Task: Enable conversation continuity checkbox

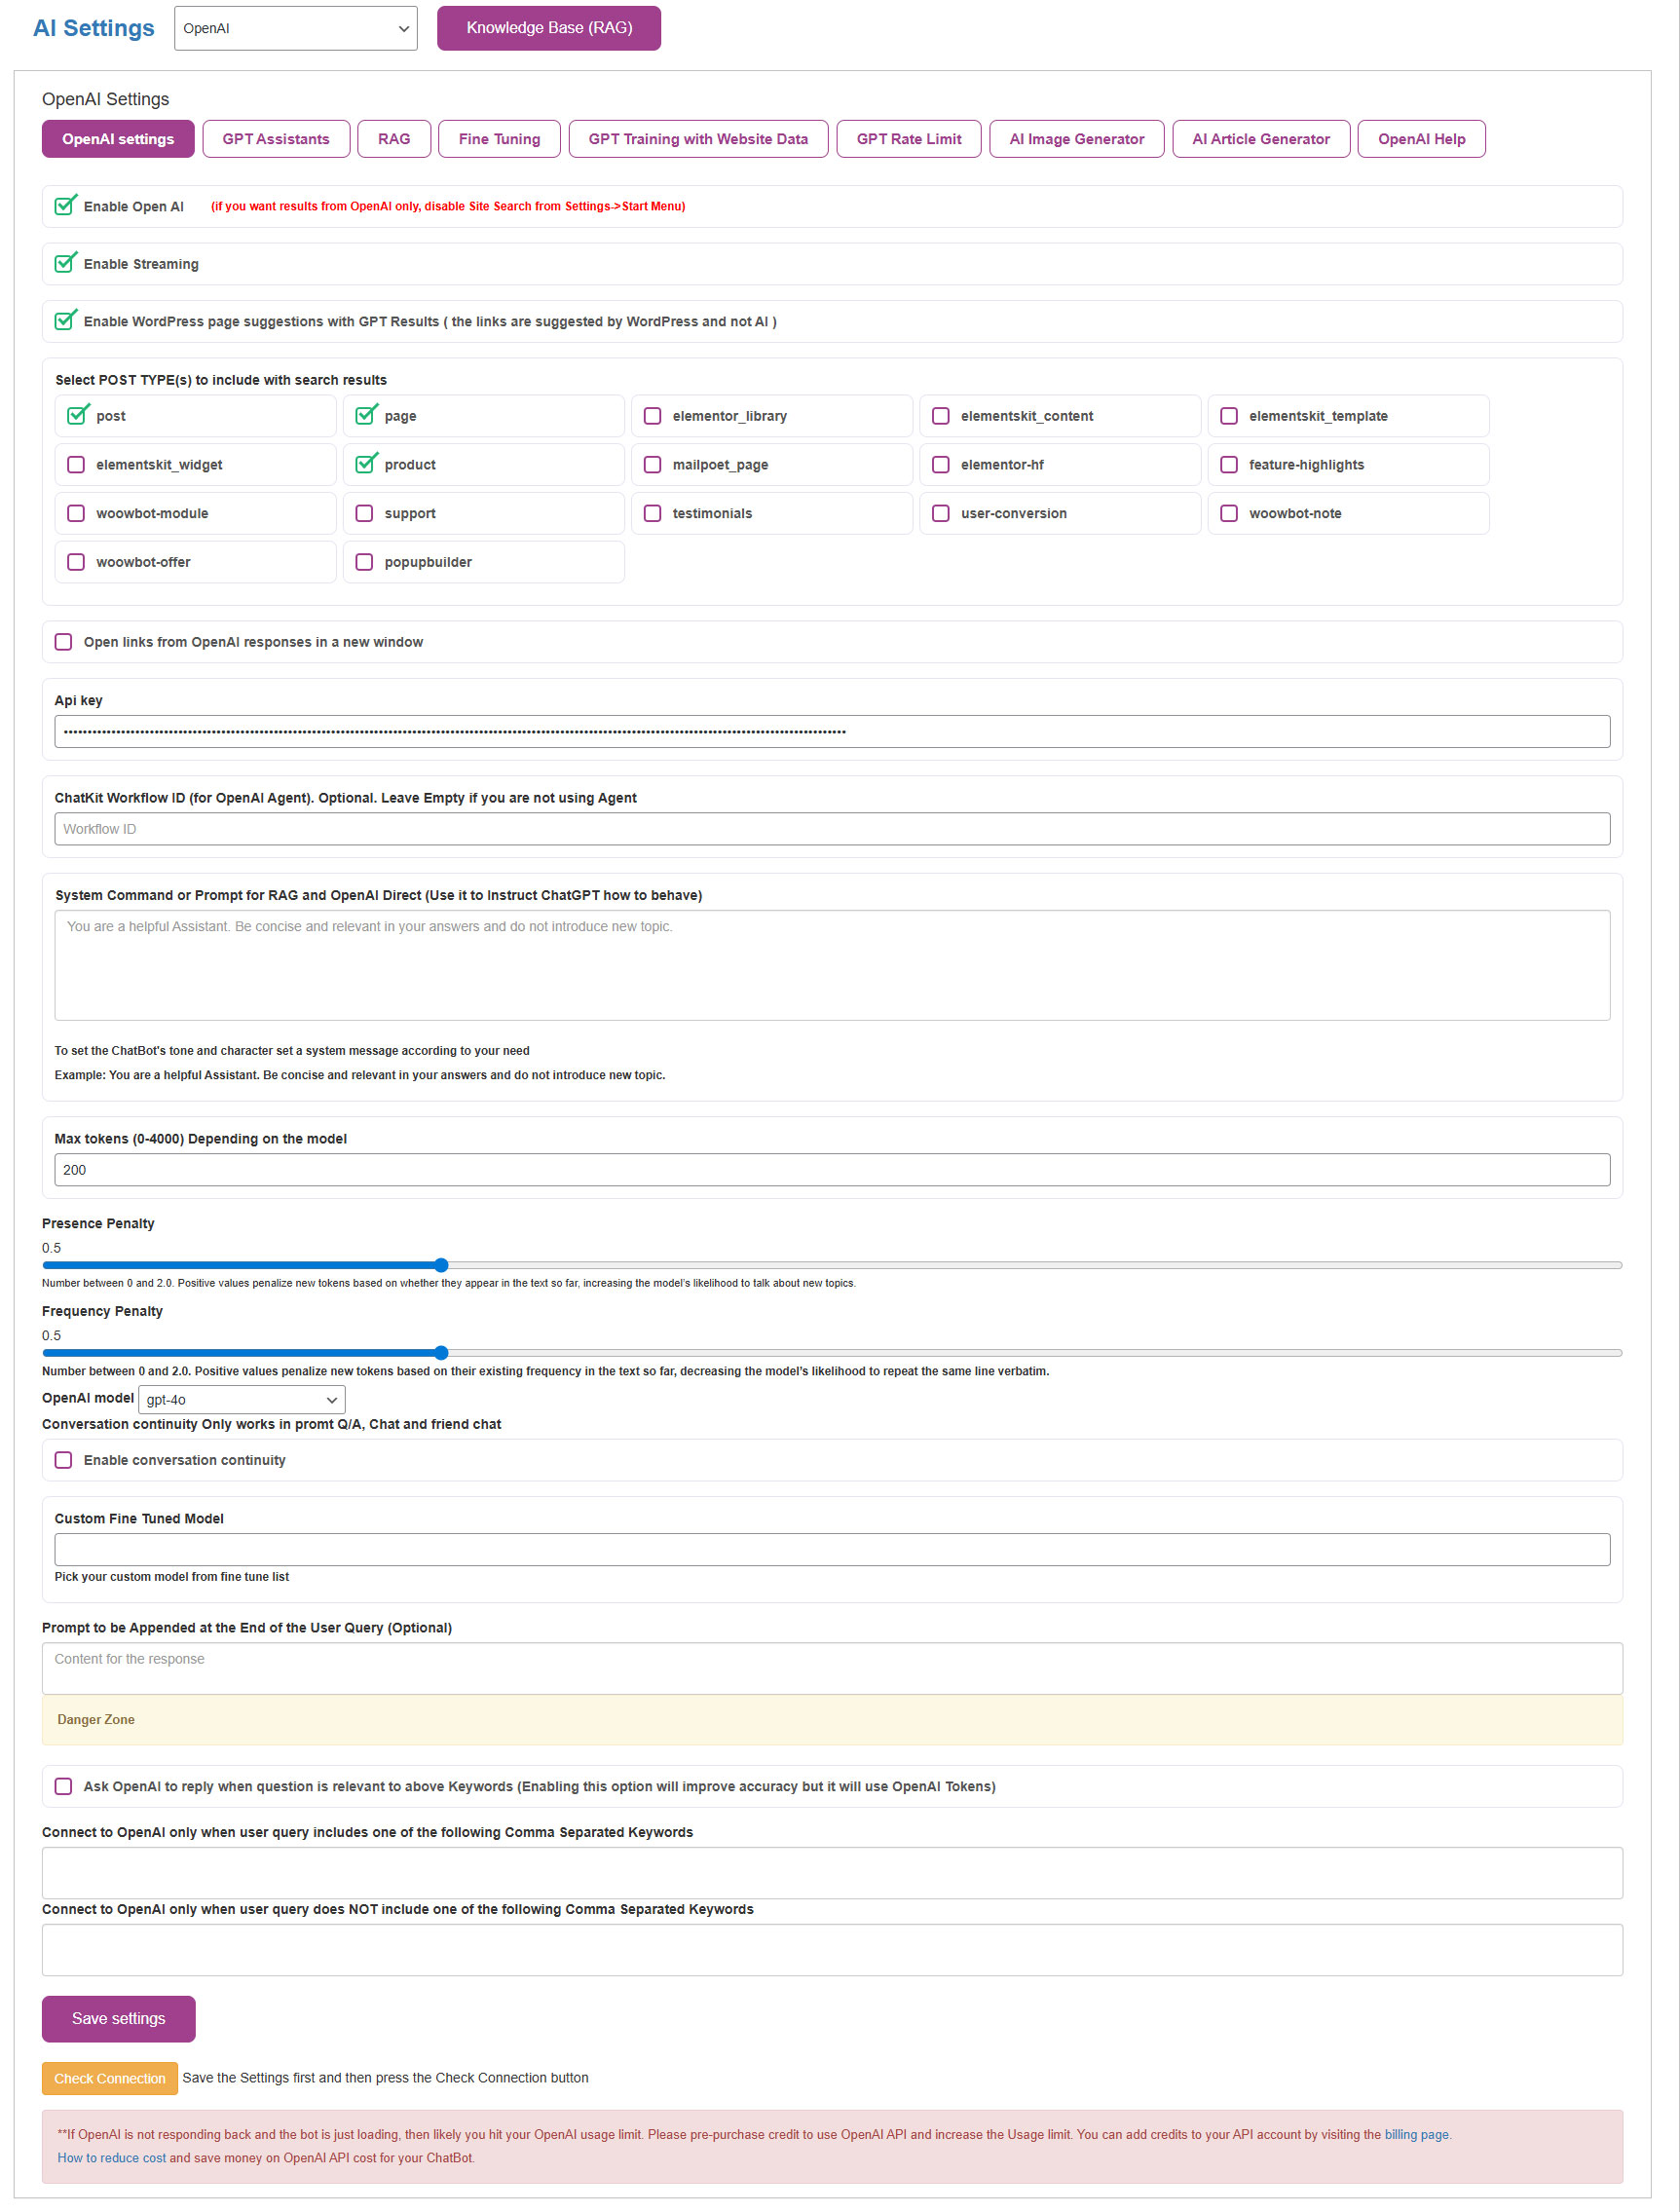Action: [x=63, y=1460]
